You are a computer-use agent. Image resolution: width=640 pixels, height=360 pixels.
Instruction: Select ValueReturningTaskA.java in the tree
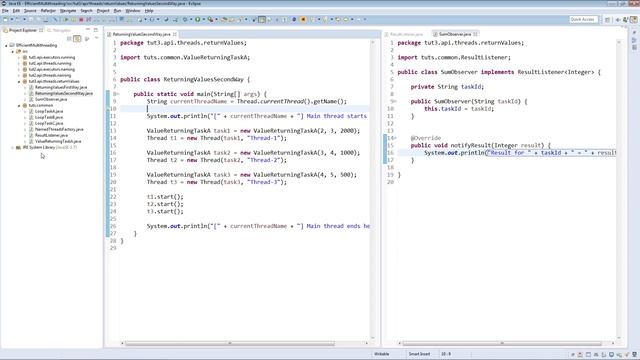58,141
